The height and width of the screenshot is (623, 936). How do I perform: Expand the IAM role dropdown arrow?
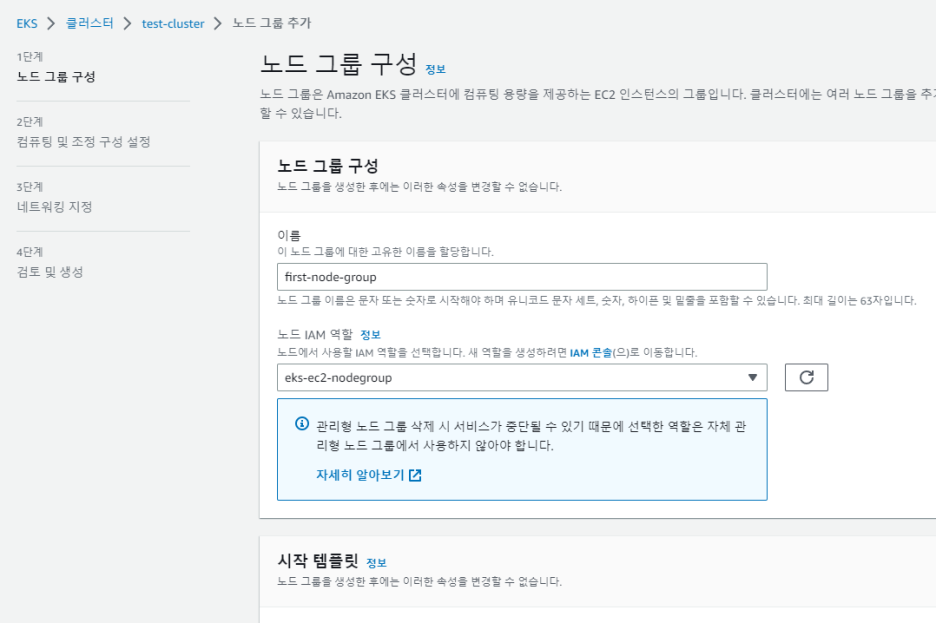pyautogui.click(x=752, y=377)
